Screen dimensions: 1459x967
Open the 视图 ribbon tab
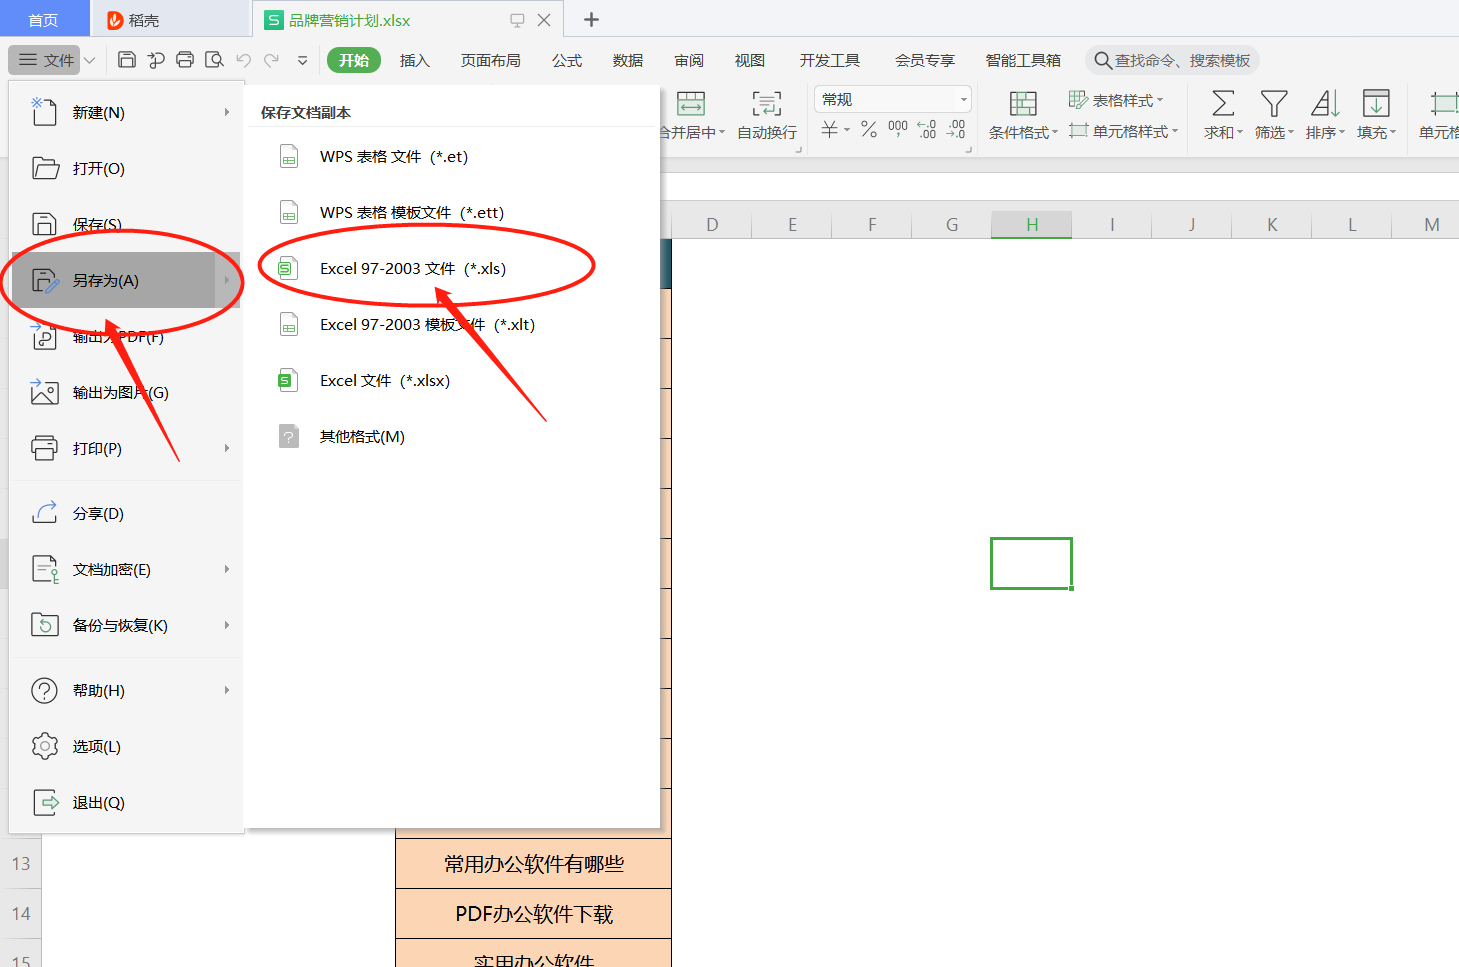(x=750, y=60)
